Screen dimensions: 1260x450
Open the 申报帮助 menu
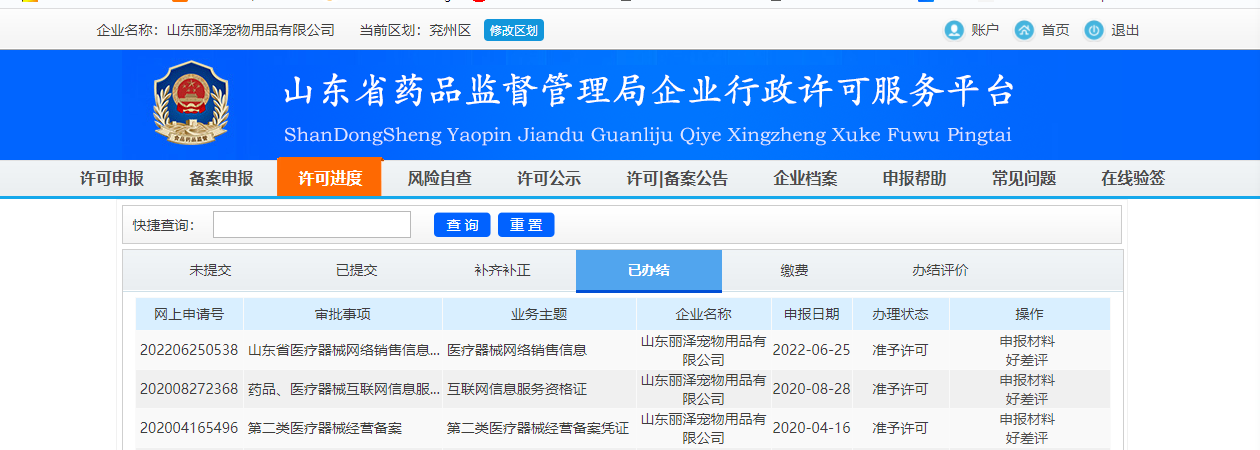pos(914,179)
